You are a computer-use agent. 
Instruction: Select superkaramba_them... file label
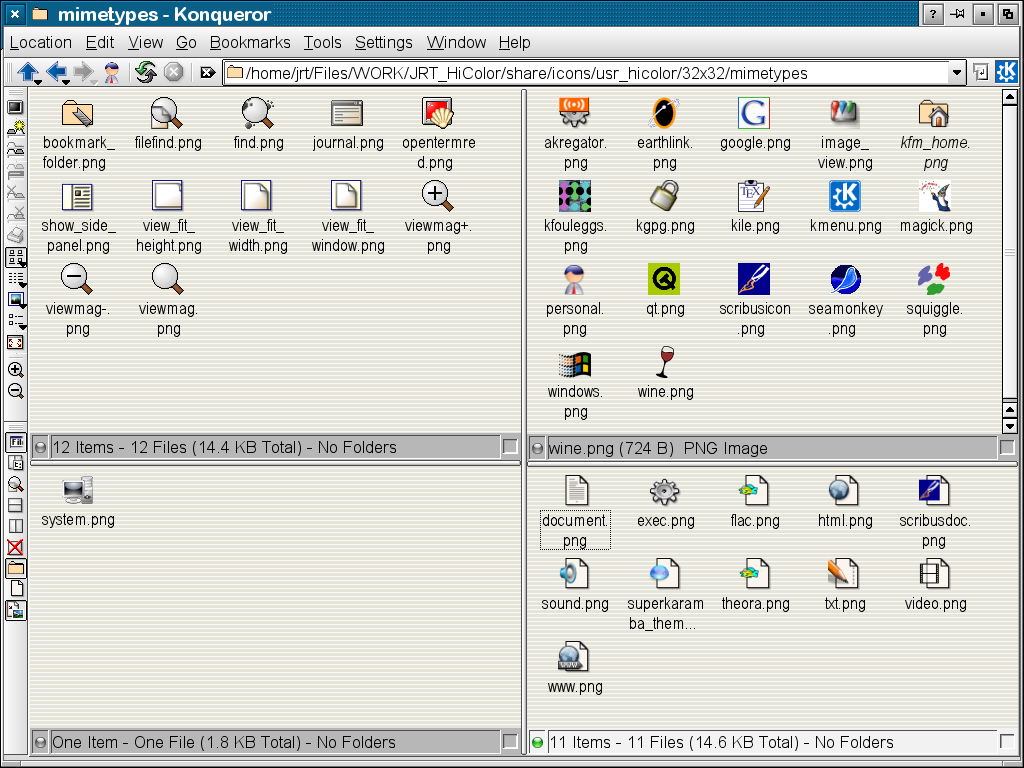pos(665,613)
